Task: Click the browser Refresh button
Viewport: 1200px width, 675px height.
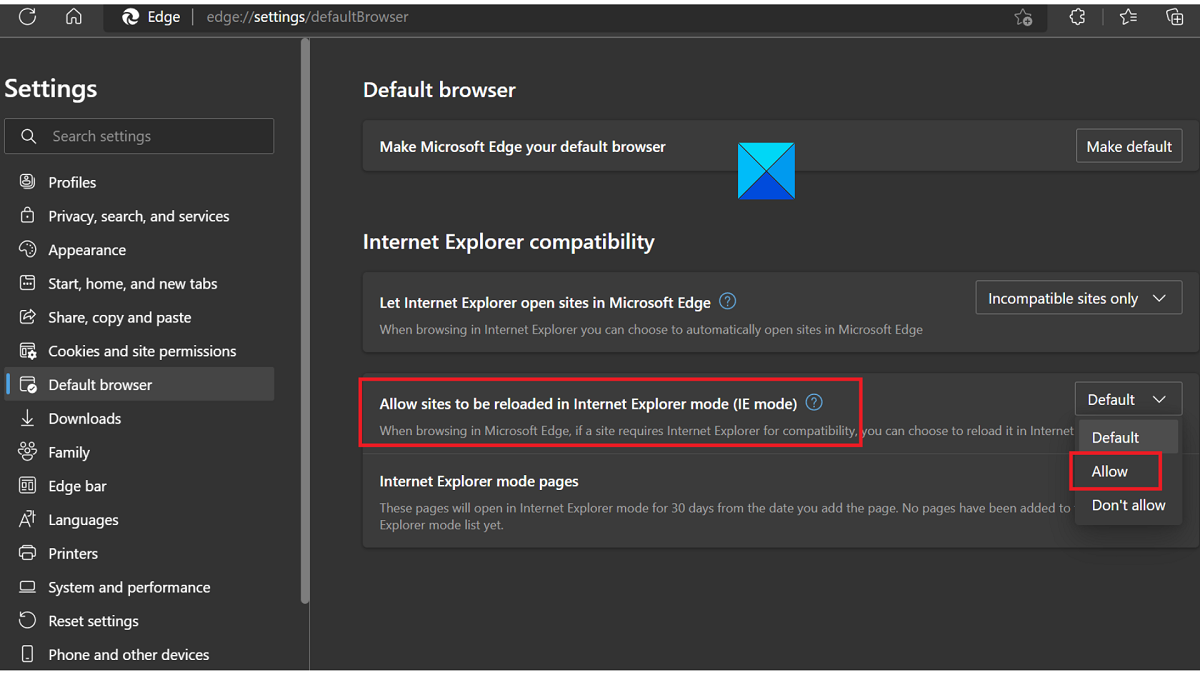Action: 27,16
